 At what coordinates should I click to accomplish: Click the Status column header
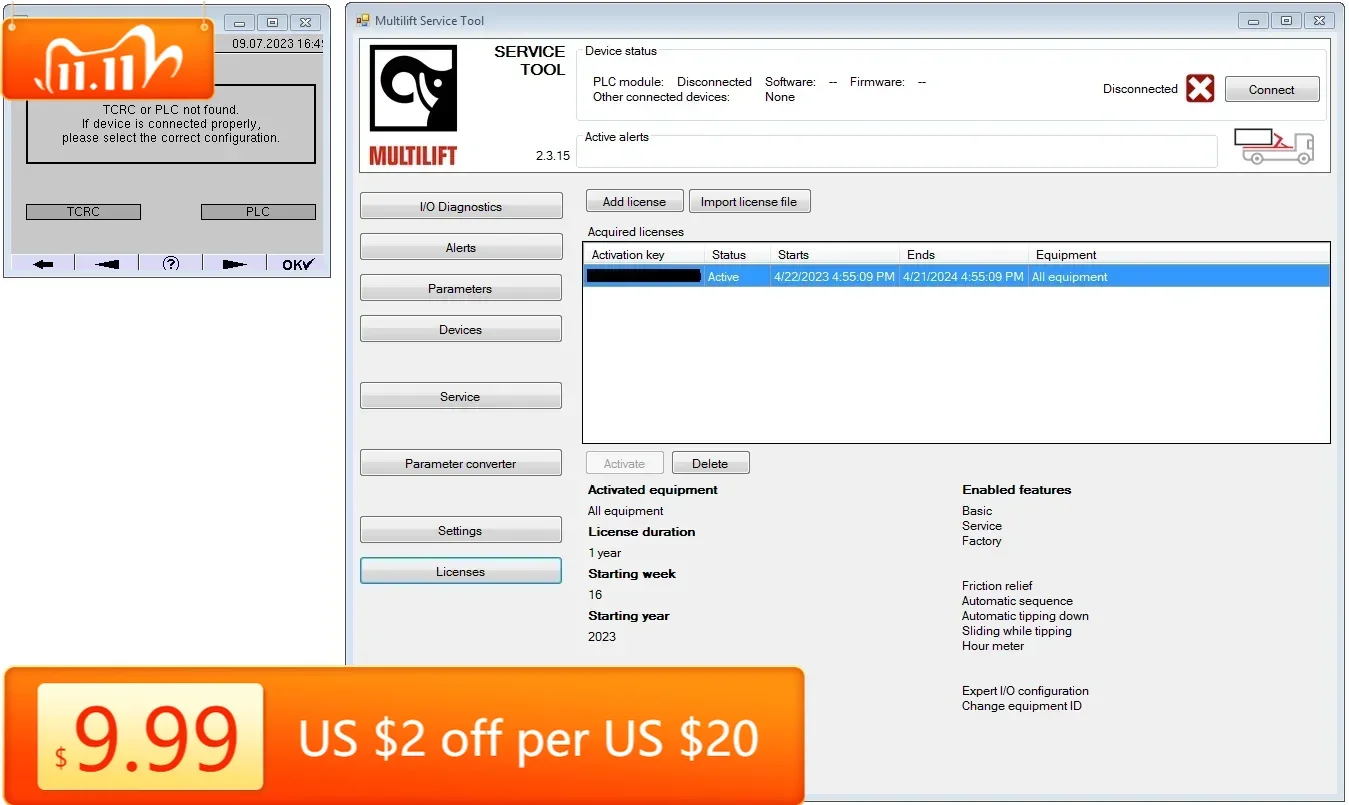point(737,255)
